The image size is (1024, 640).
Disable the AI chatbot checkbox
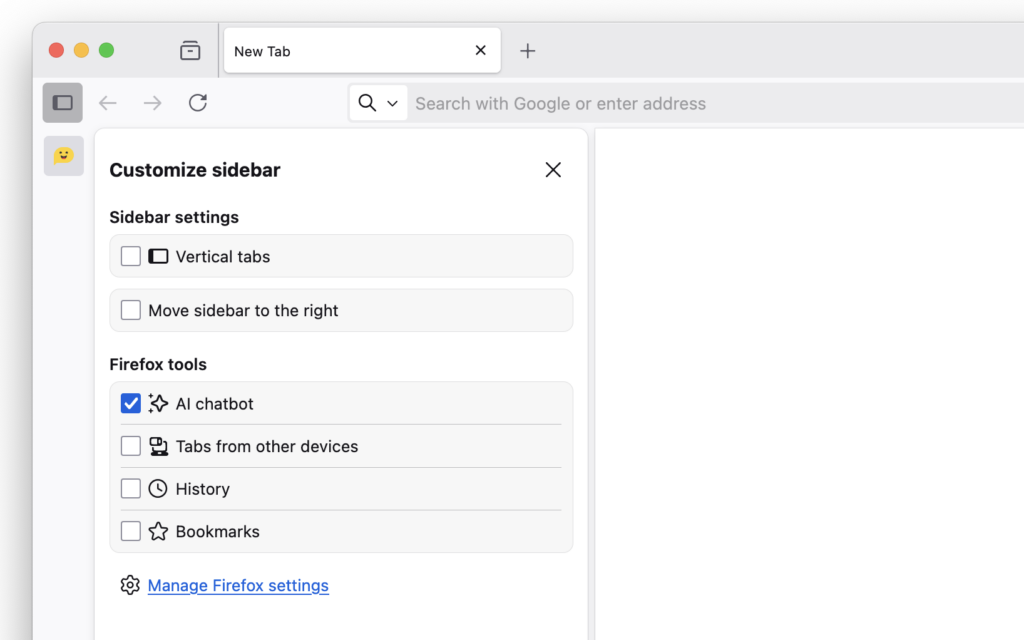[x=130, y=403]
